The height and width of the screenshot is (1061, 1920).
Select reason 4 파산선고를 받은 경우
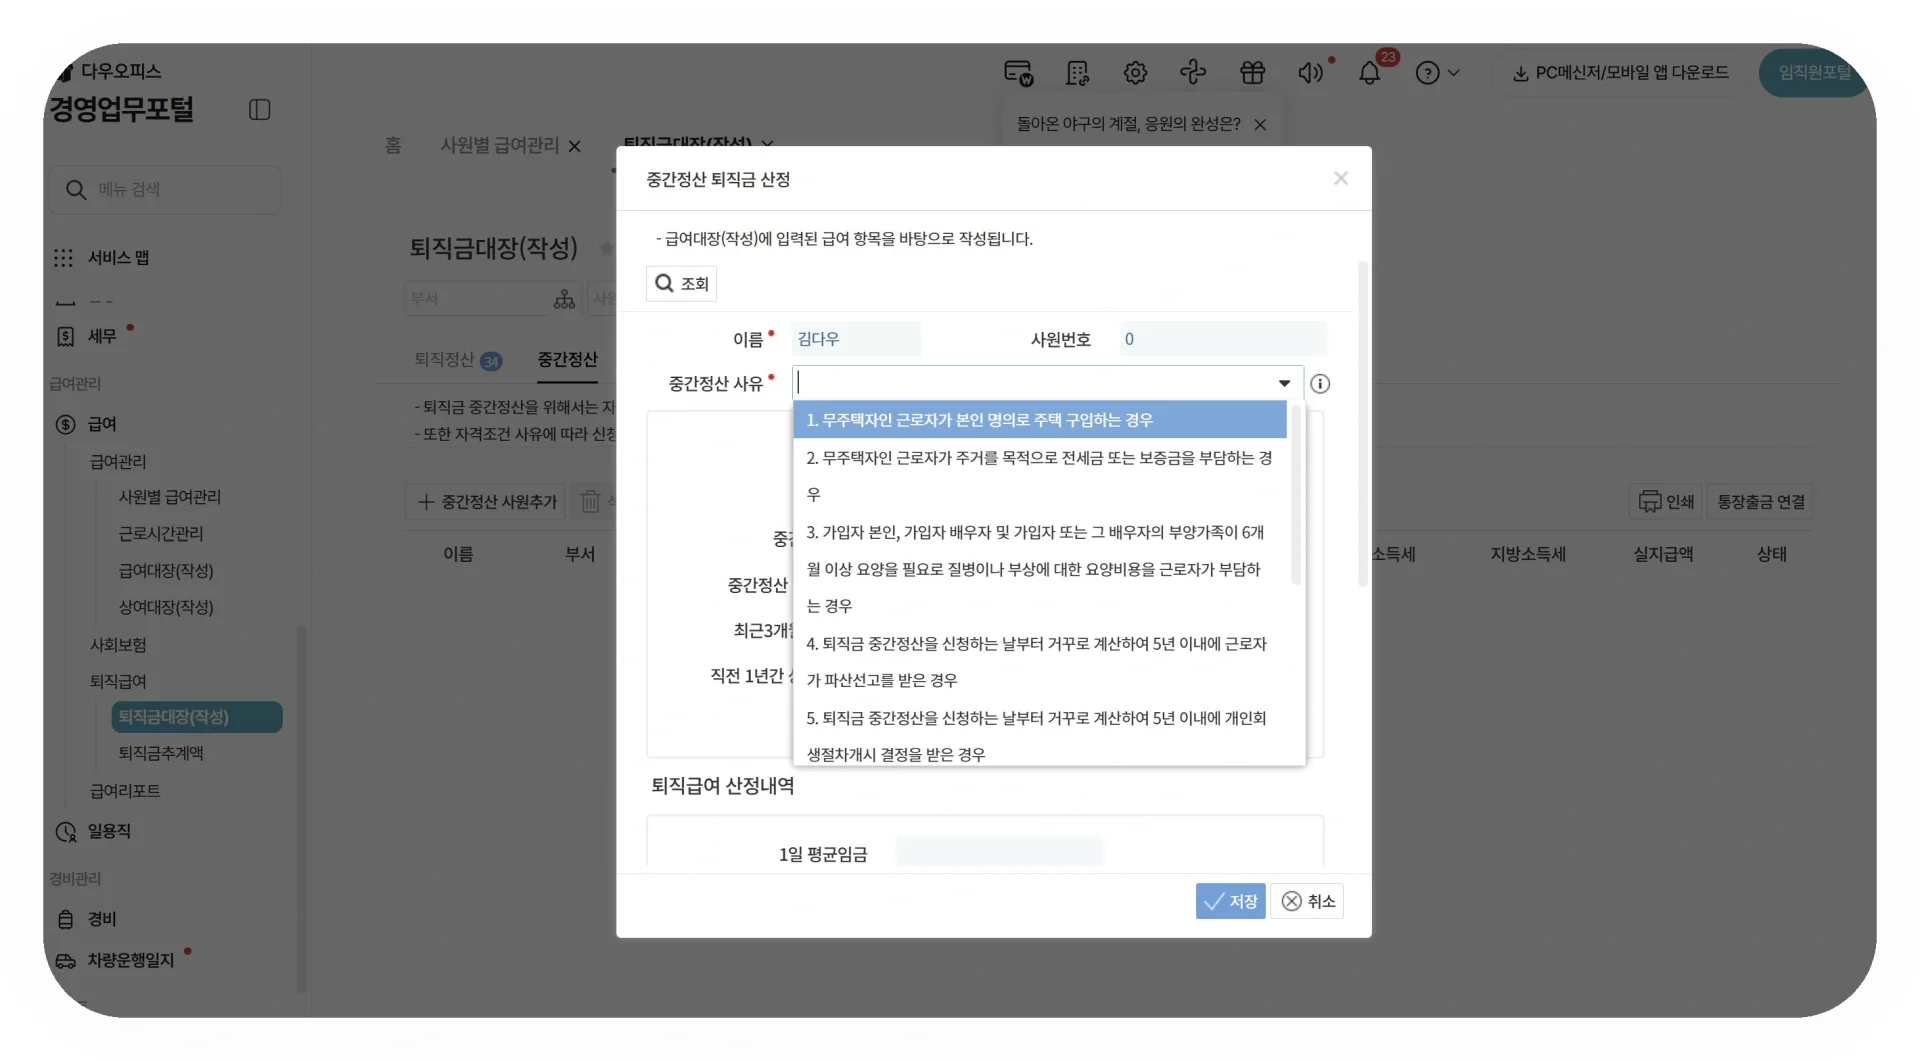[1040, 663]
